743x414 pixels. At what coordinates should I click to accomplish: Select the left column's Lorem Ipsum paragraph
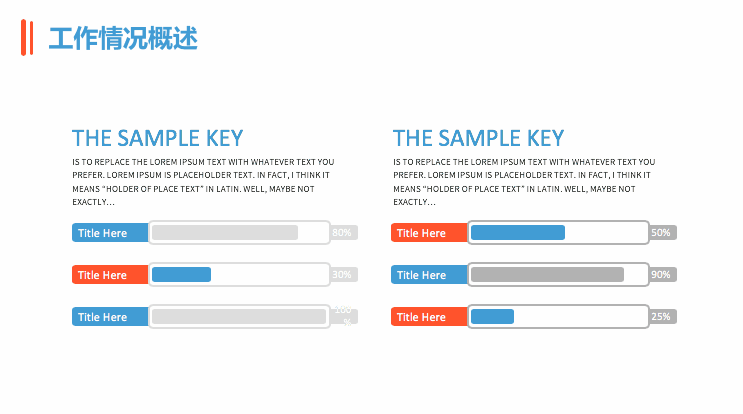[203, 181]
